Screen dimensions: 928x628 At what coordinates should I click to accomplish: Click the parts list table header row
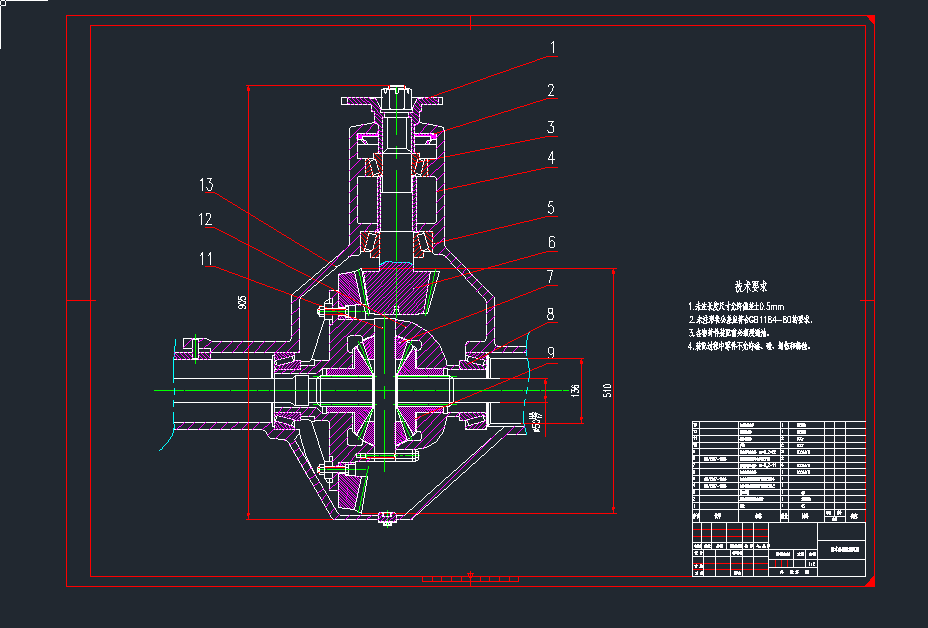click(x=777, y=516)
